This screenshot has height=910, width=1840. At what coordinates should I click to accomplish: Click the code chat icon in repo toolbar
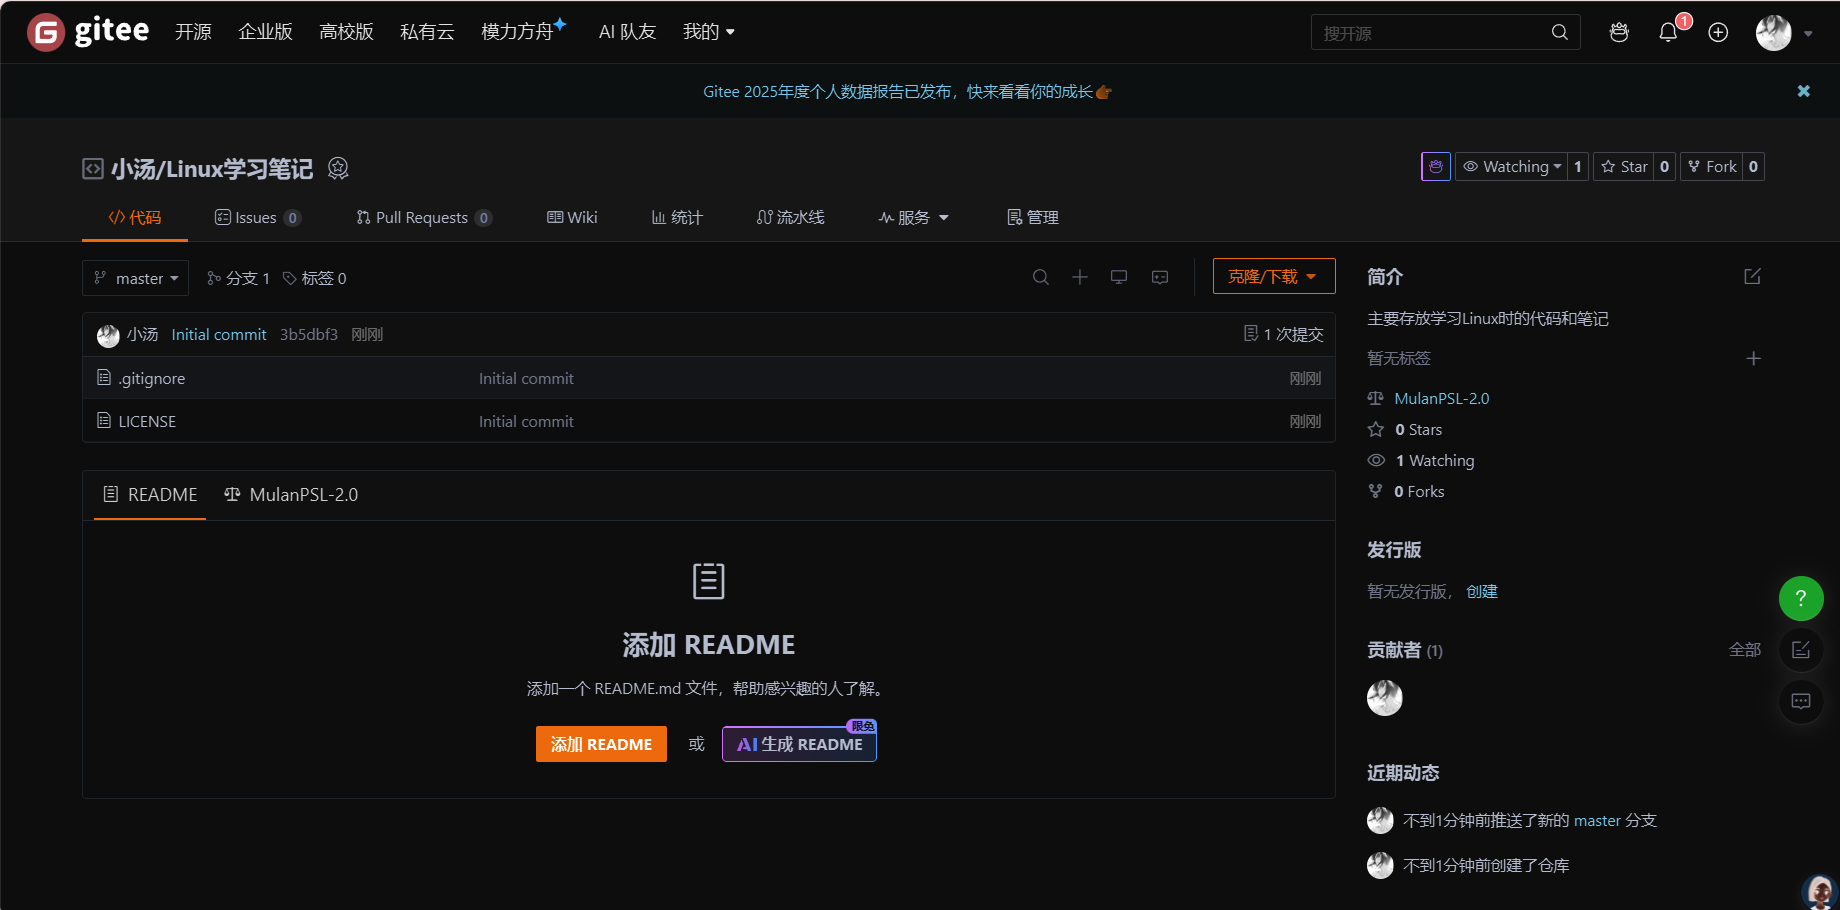(1160, 277)
